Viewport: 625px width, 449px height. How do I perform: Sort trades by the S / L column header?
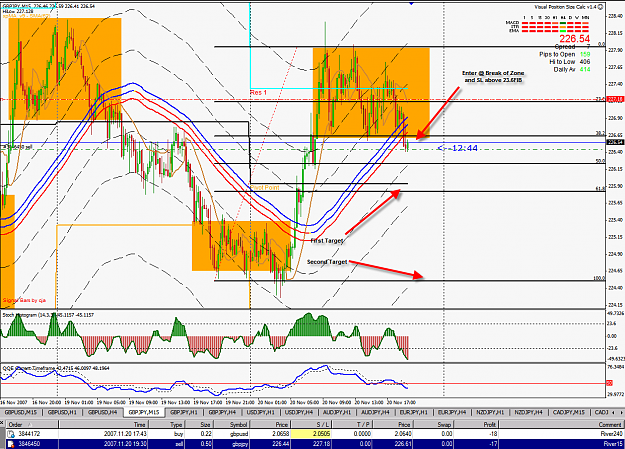pyautogui.click(x=312, y=424)
